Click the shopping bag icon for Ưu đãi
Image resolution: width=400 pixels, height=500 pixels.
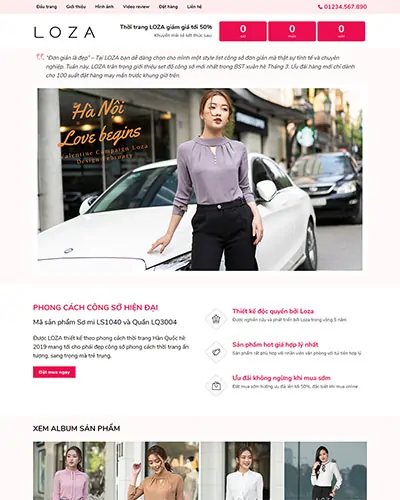[x=216, y=386]
